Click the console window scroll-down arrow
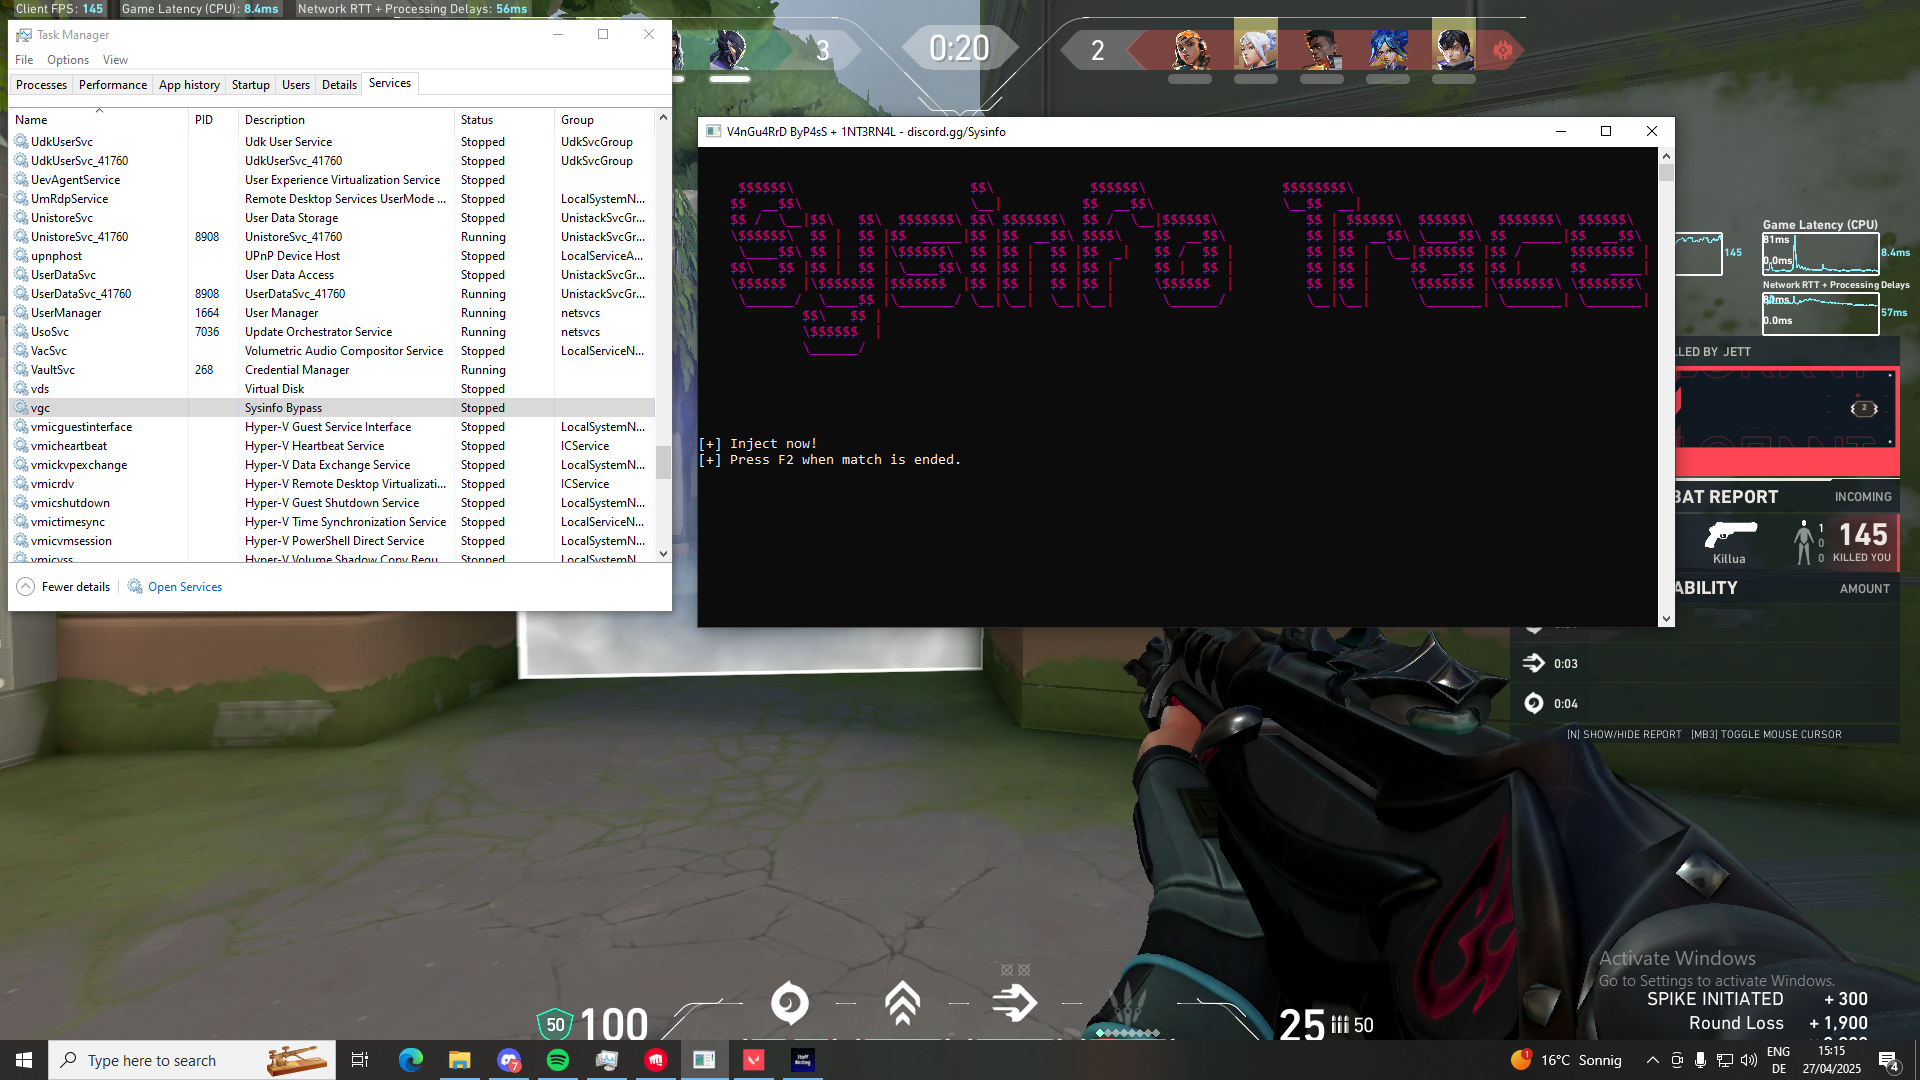The width and height of the screenshot is (1920, 1080). pyautogui.click(x=1666, y=618)
